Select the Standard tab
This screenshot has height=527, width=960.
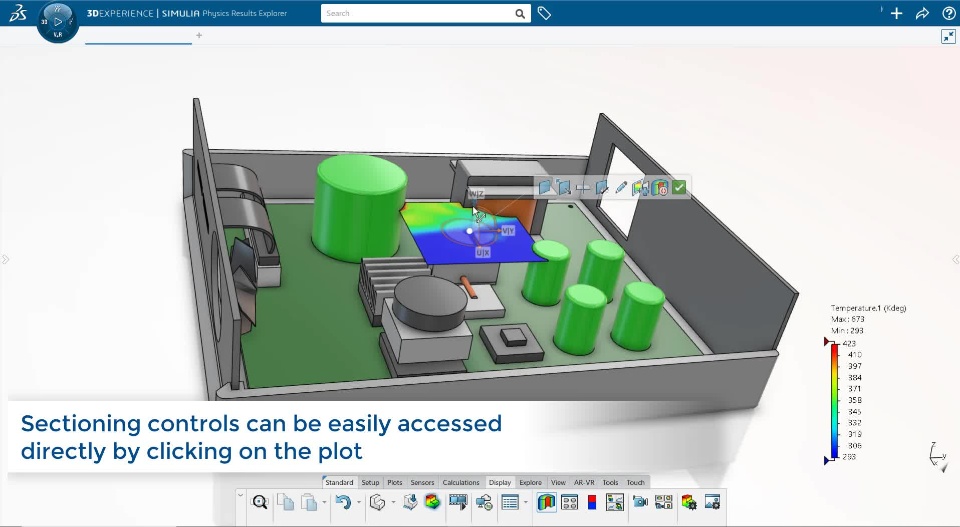pos(339,482)
